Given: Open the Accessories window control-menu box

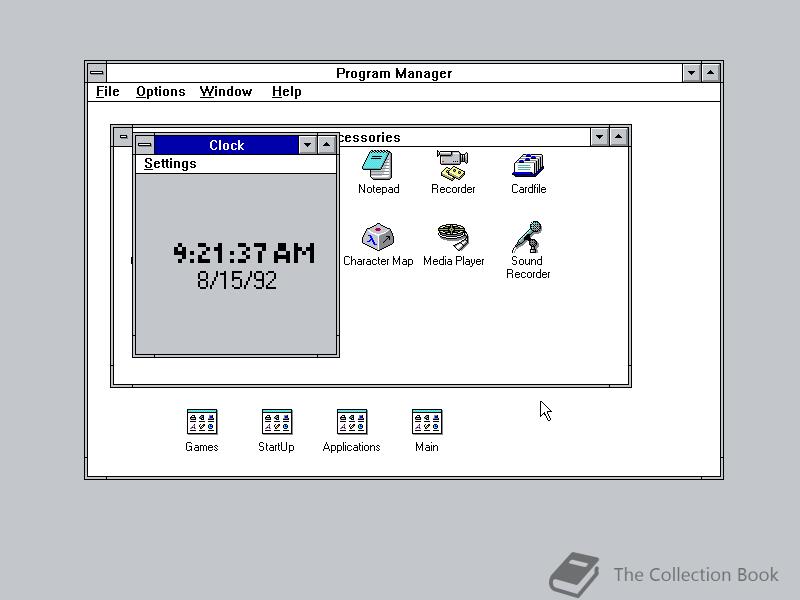Looking at the screenshot, I should [x=123, y=137].
